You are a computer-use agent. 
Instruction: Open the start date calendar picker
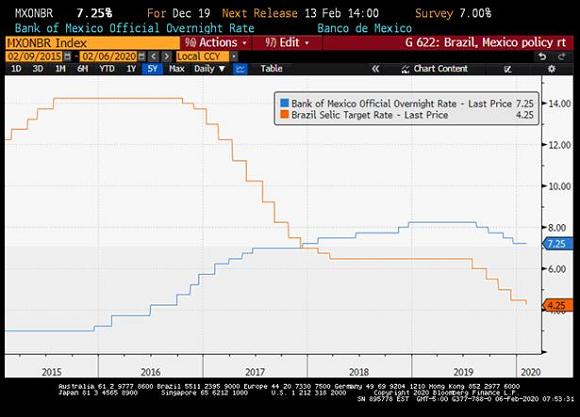tap(67, 57)
